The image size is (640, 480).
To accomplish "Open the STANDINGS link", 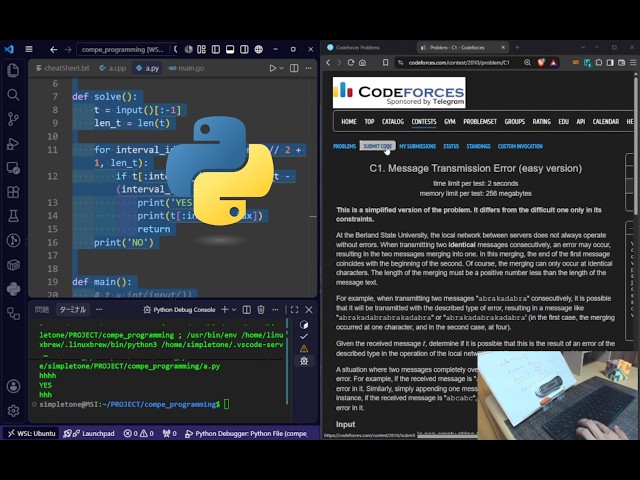I will (478, 146).
